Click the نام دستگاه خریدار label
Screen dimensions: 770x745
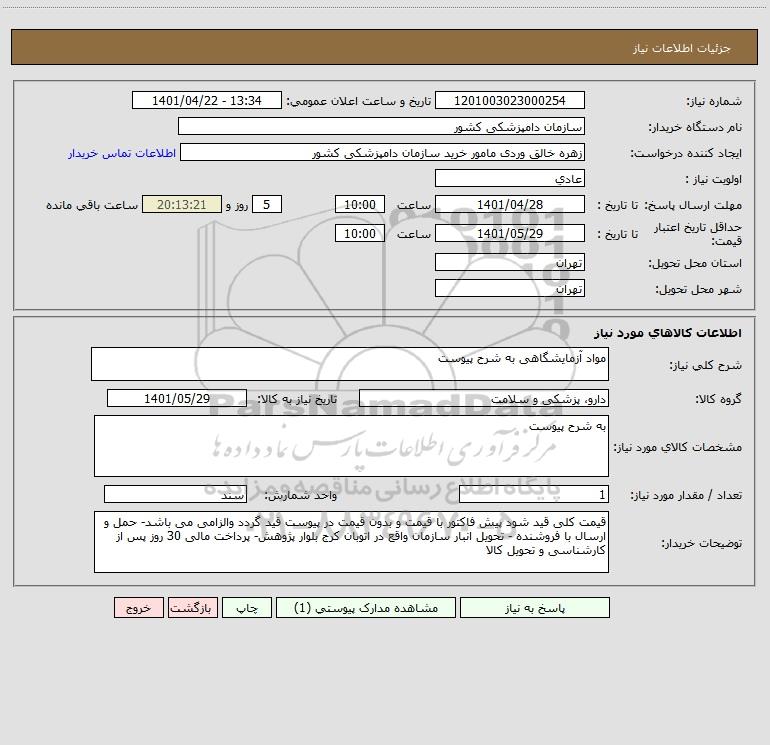695,127
